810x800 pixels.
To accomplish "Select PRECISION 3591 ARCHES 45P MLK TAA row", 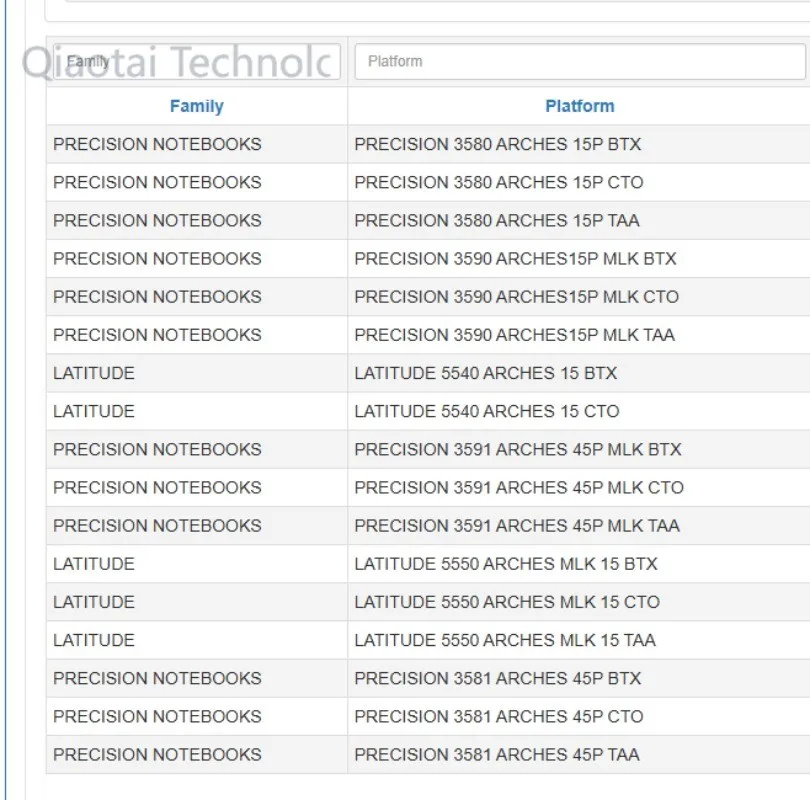I will tap(428, 526).
